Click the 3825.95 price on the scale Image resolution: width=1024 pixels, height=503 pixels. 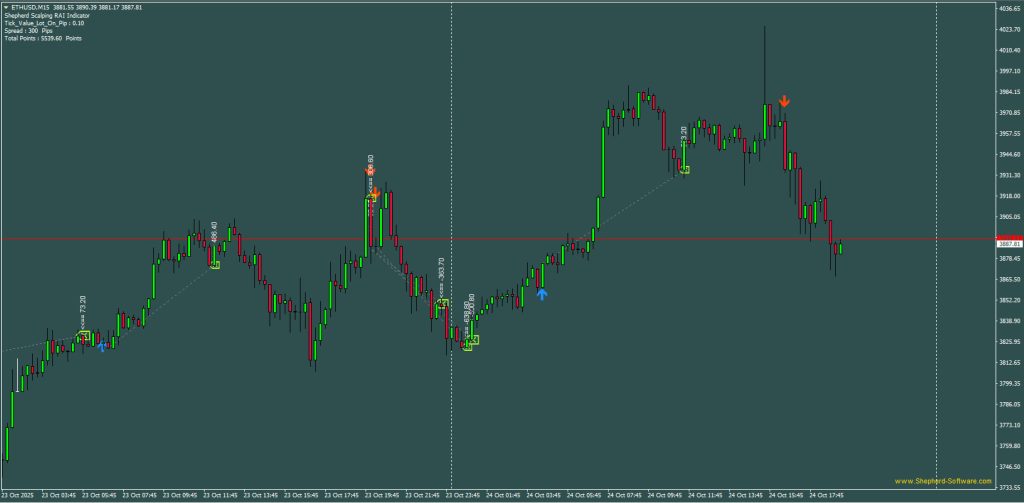(x=1009, y=342)
